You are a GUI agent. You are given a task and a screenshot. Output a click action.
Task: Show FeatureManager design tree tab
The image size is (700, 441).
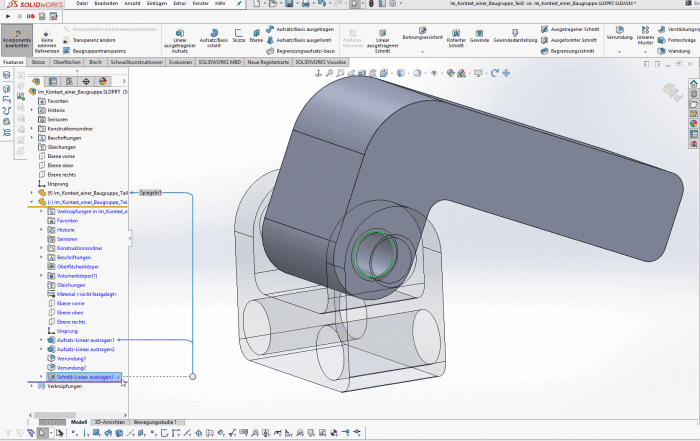(x=36, y=81)
